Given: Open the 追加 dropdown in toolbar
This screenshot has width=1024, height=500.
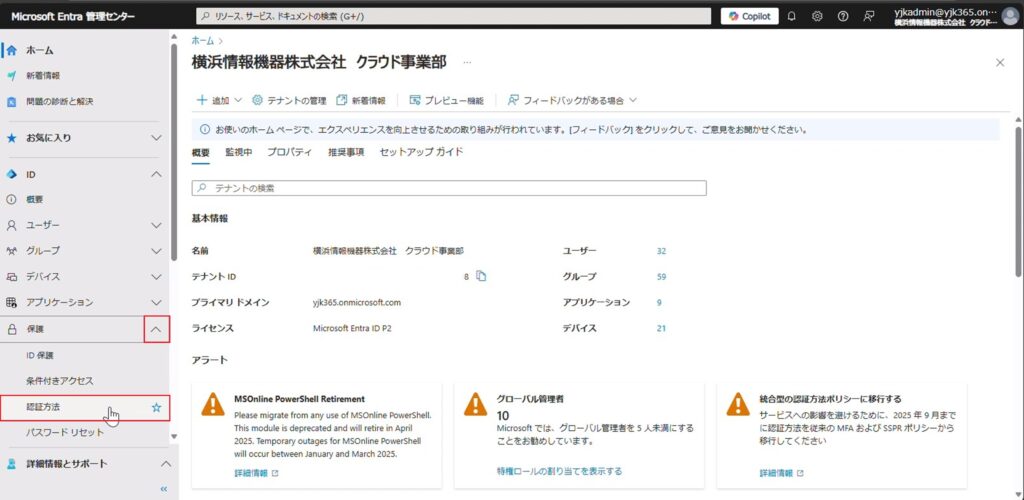Looking at the screenshot, I should pyautogui.click(x=219, y=101).
